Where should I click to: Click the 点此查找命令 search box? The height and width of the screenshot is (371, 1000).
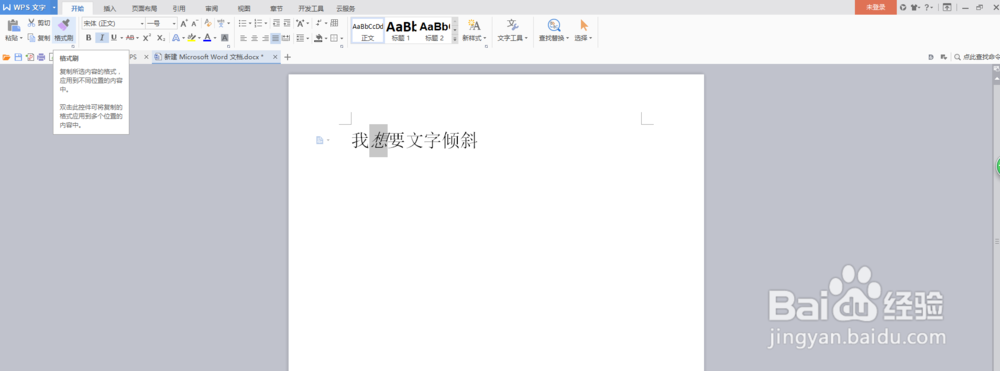(976, 57)
